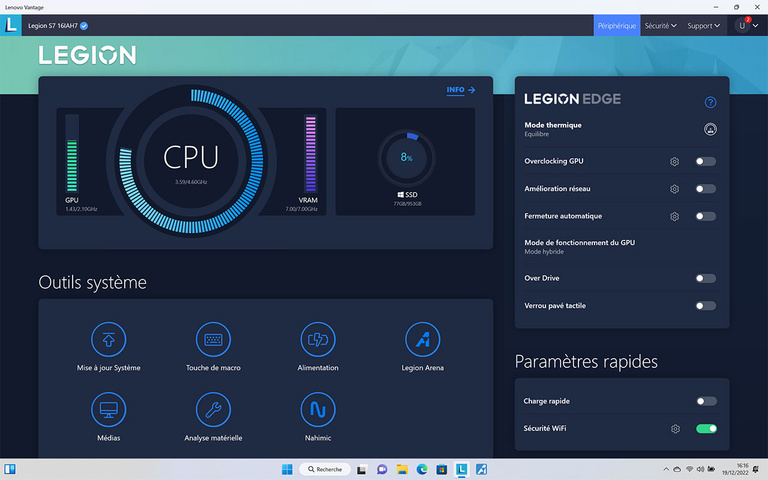Click the Outils système heading
This screenshot has height=480, width=768.
point(93,283)
